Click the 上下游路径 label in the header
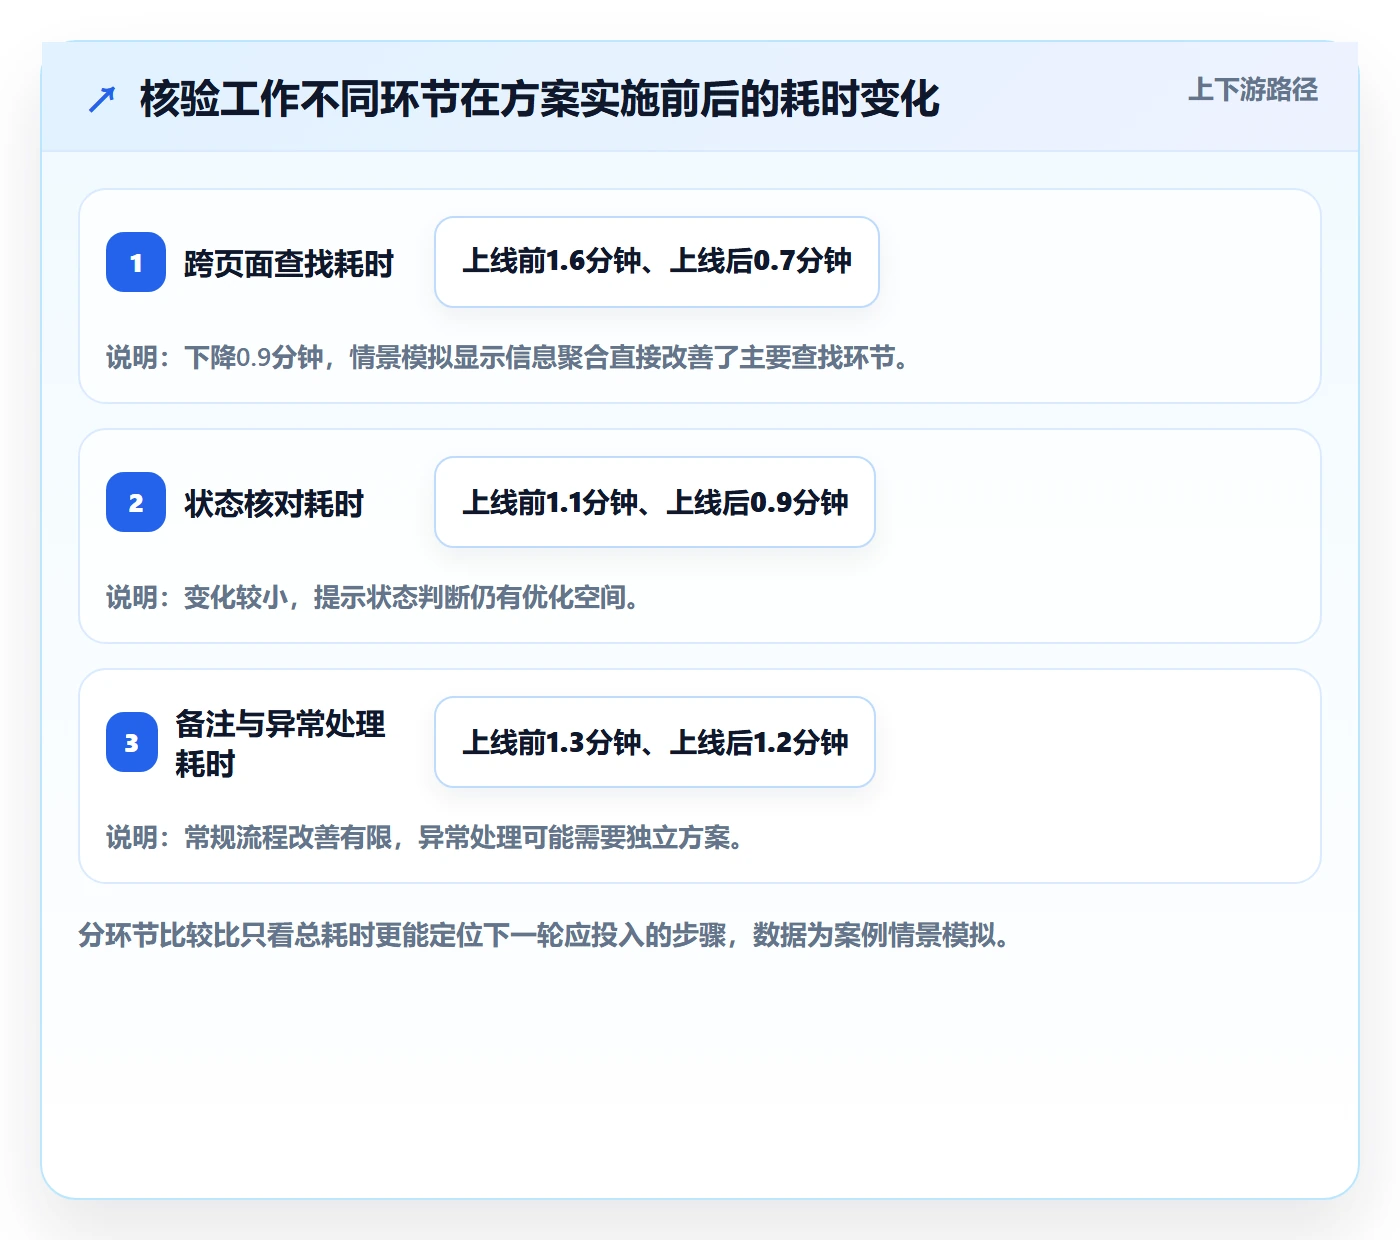This screenshot has width=1400, height=1240. coord(1253,90)
